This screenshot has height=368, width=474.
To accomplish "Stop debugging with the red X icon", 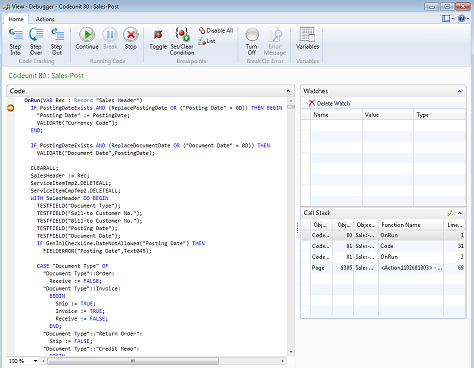I will coord(131,34).
